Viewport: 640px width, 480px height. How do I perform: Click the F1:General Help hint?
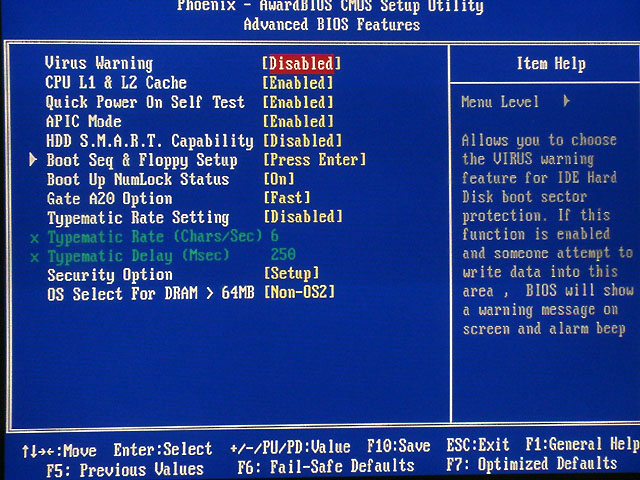(x=582, y=444)
